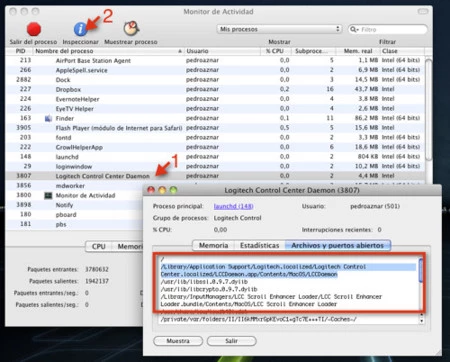Click the process list vertical scrollbar
Screen dimensions: 450x362
pyautogui.click(x=429, y=110)
